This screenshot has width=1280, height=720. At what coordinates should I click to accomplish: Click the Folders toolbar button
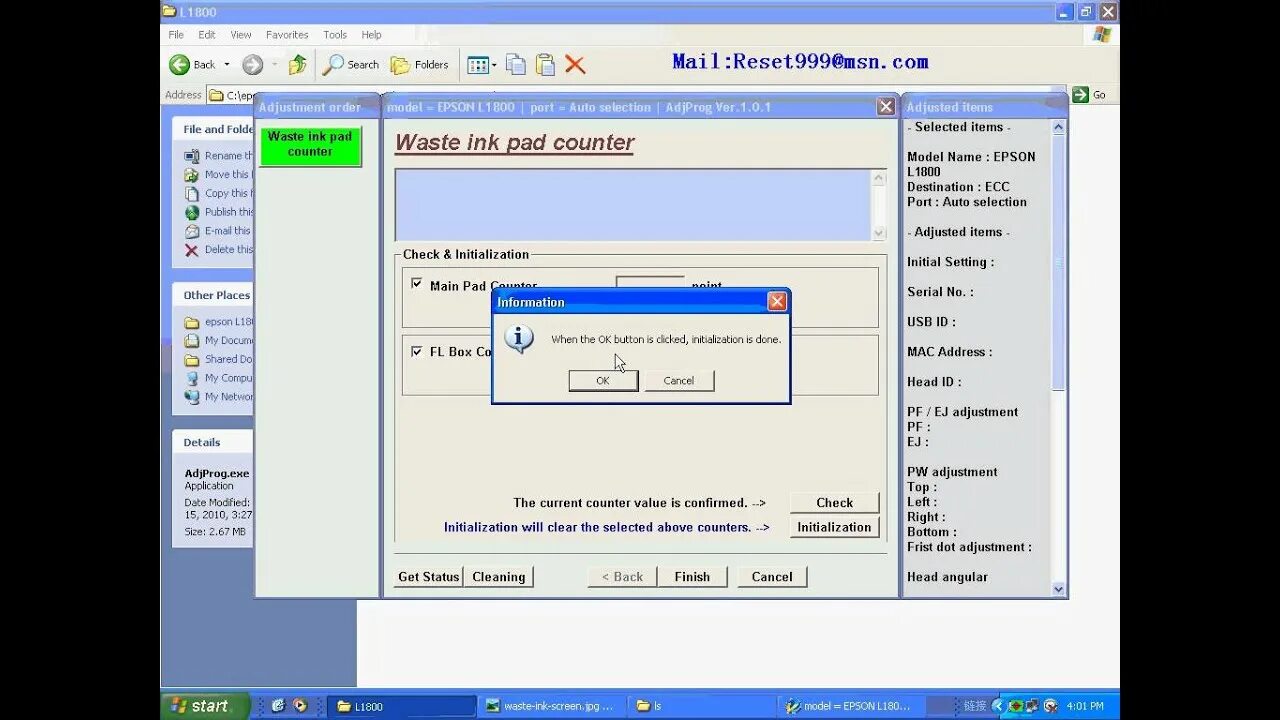click(419, 65)
